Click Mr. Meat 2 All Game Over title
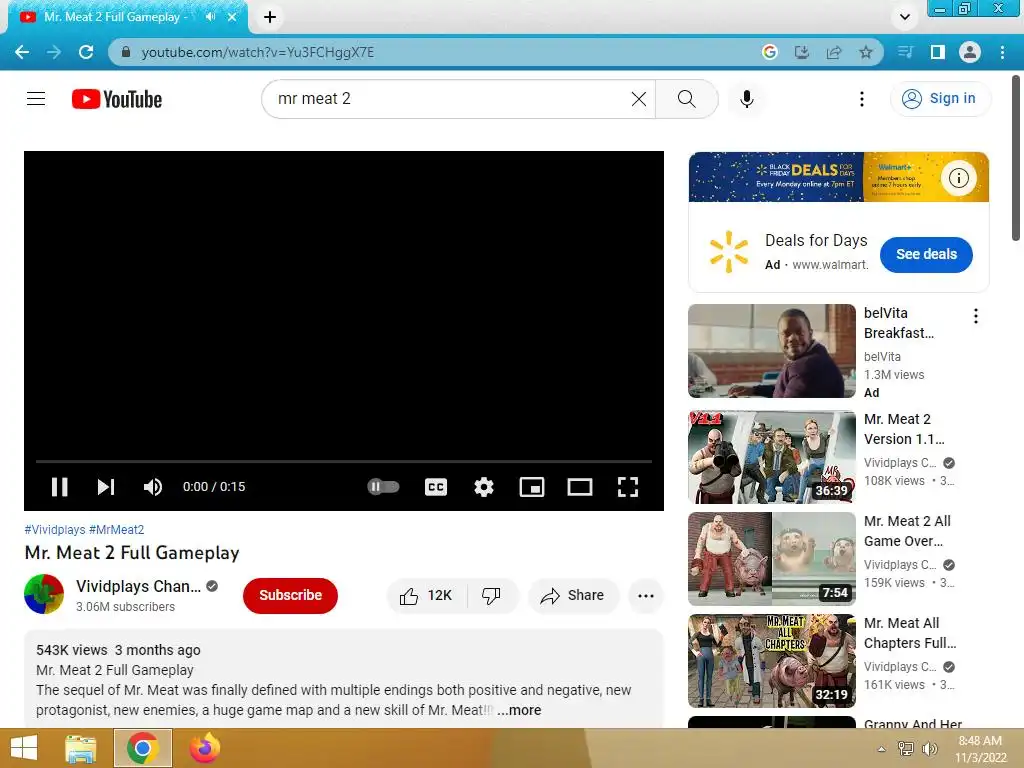 pyautogui.click(x=907, y=531)
